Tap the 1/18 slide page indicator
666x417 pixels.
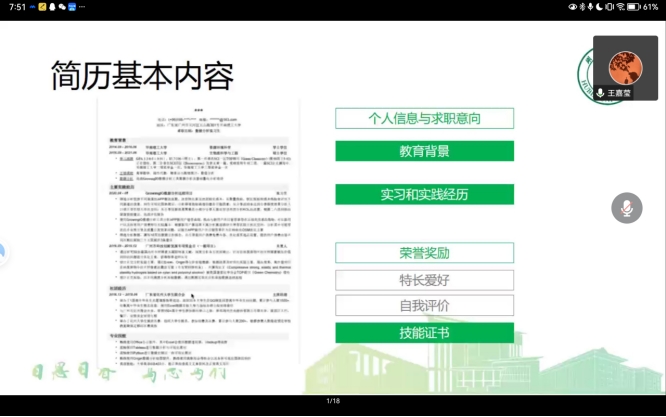click(333, 401)
